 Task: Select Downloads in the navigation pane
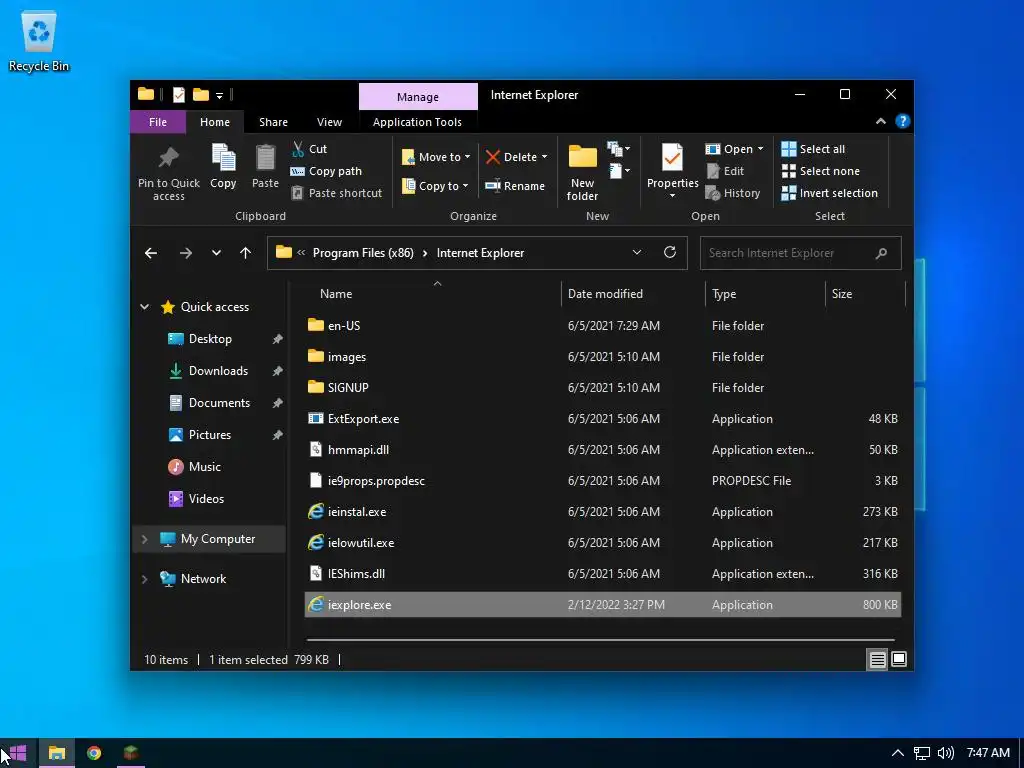(x=218, y=371)
